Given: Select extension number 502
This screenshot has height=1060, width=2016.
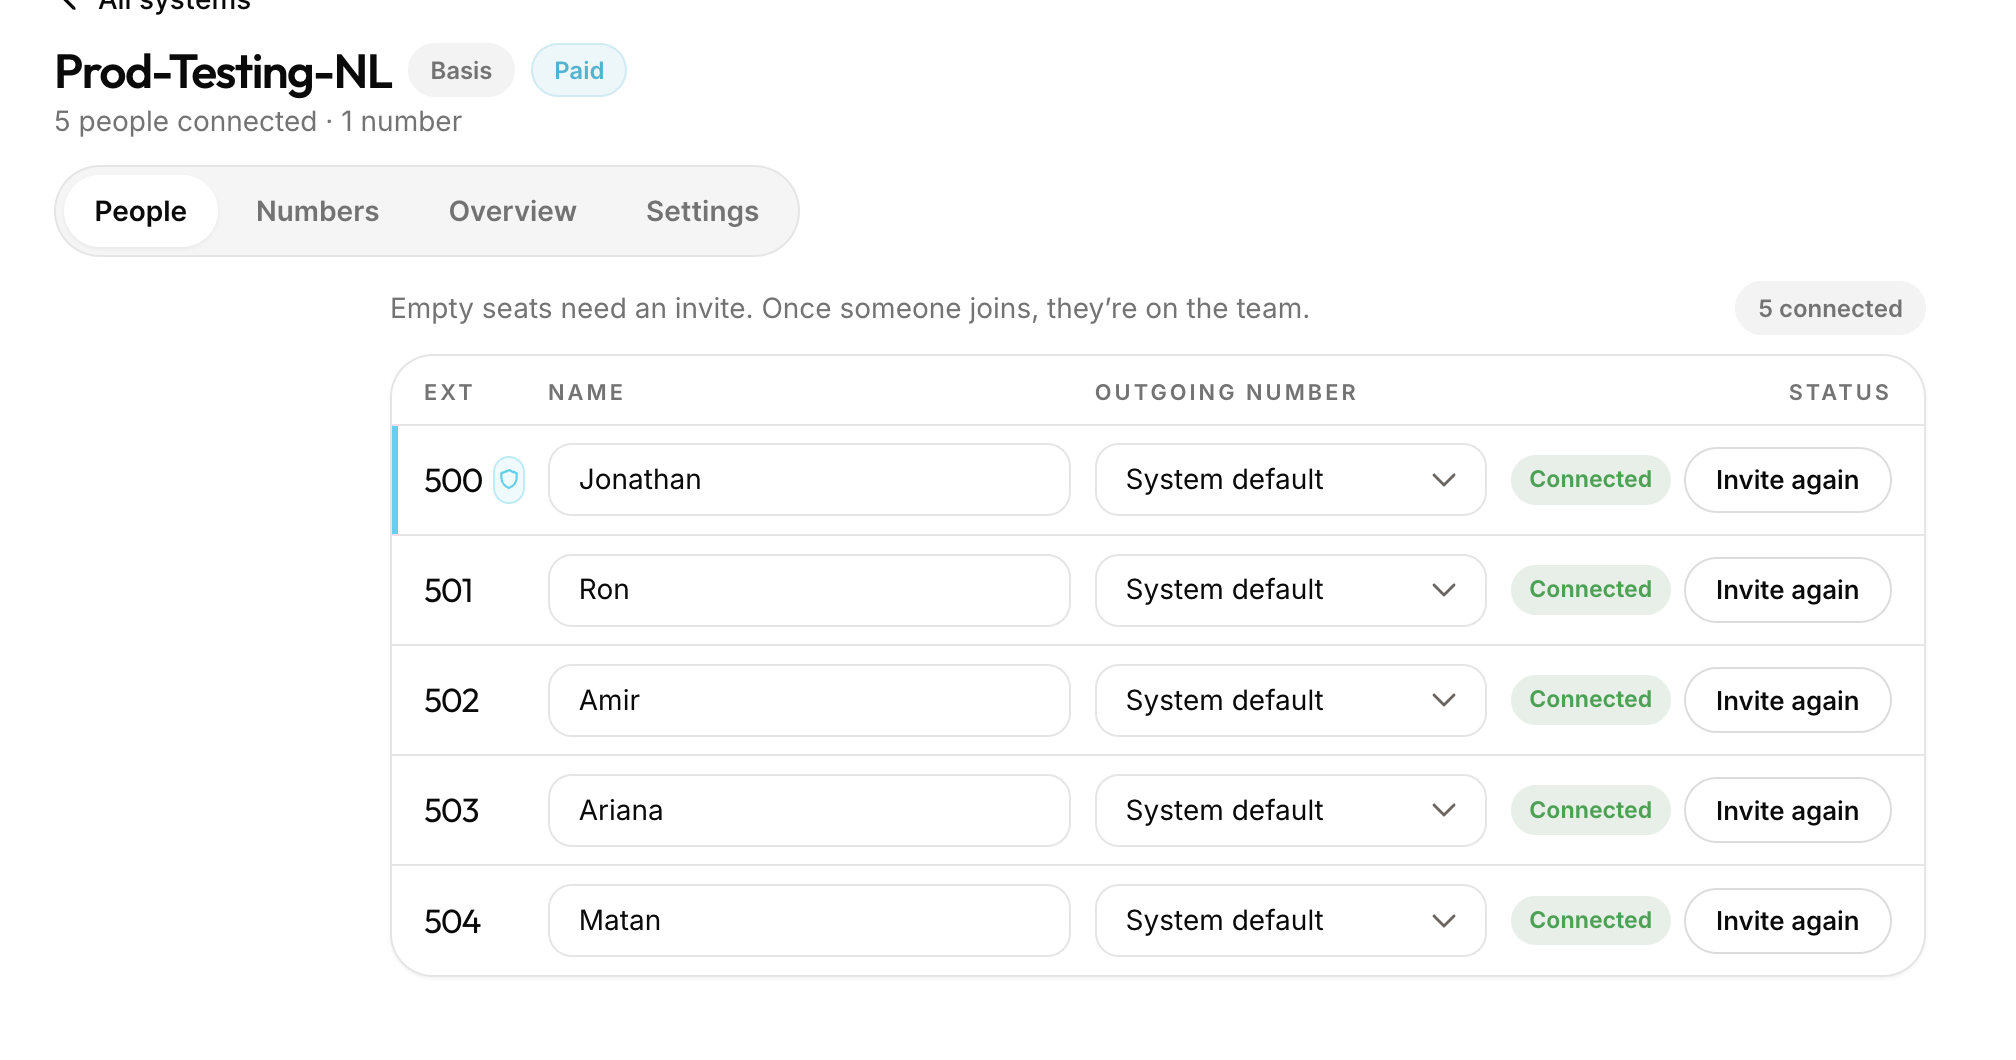Looking at the screenshot, I should tap(452, 700).
